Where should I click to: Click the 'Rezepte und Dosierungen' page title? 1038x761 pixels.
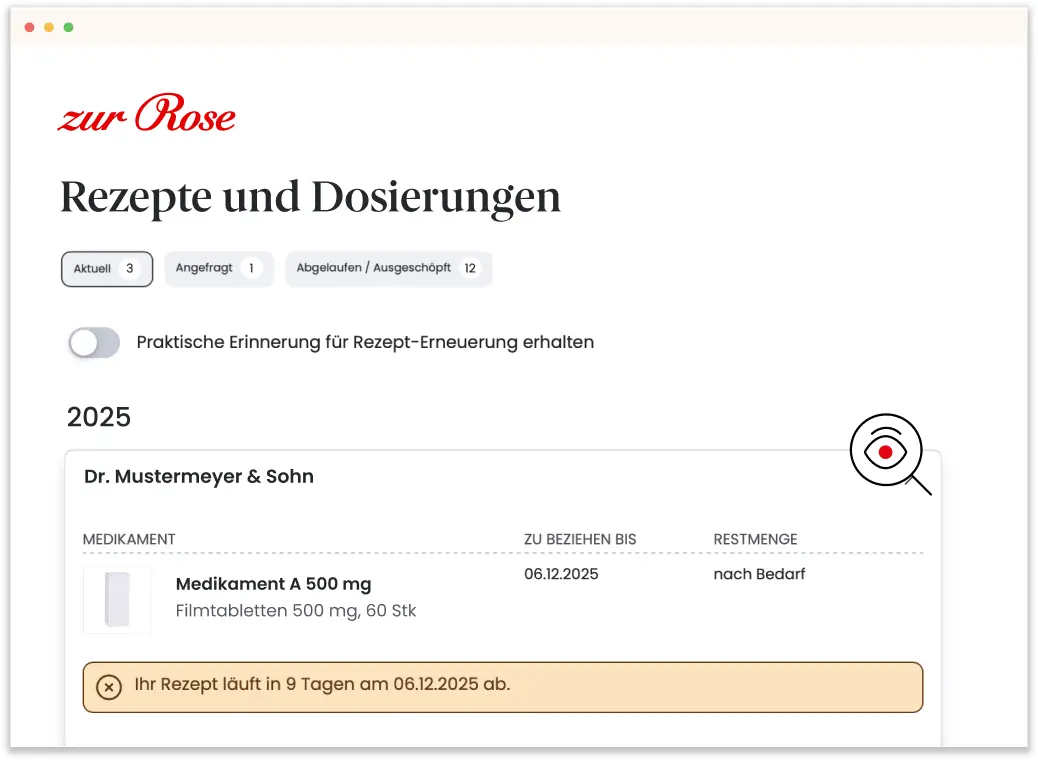pos(310,197)
